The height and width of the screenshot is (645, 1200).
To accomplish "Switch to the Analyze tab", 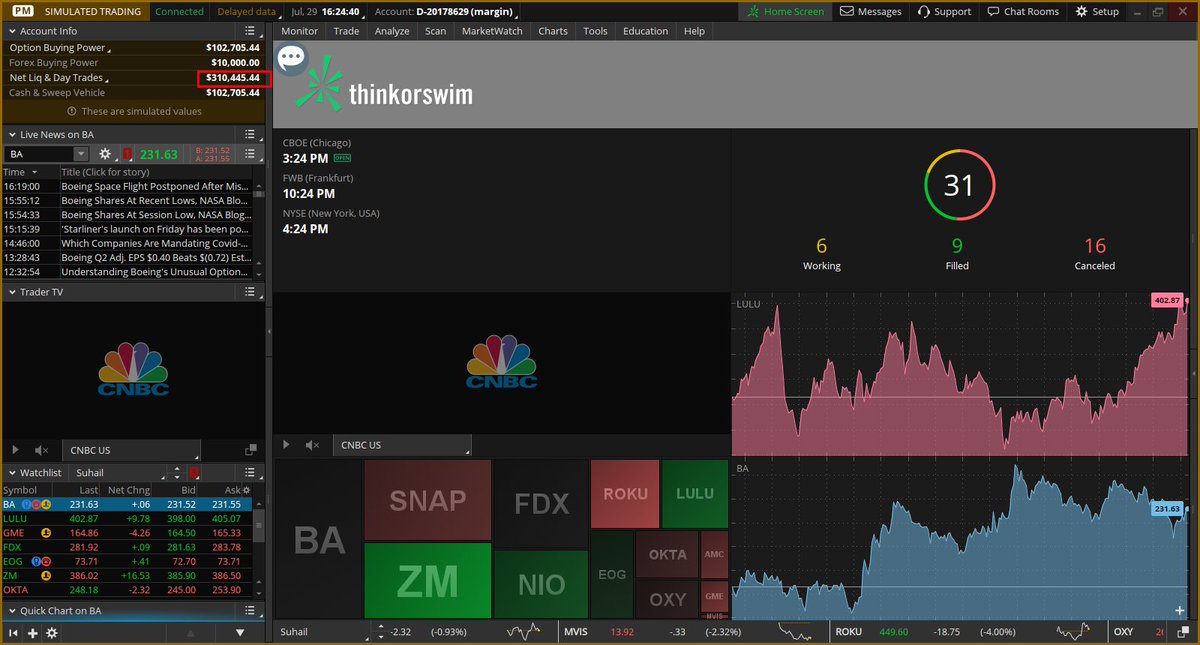I will coord(392,31).
